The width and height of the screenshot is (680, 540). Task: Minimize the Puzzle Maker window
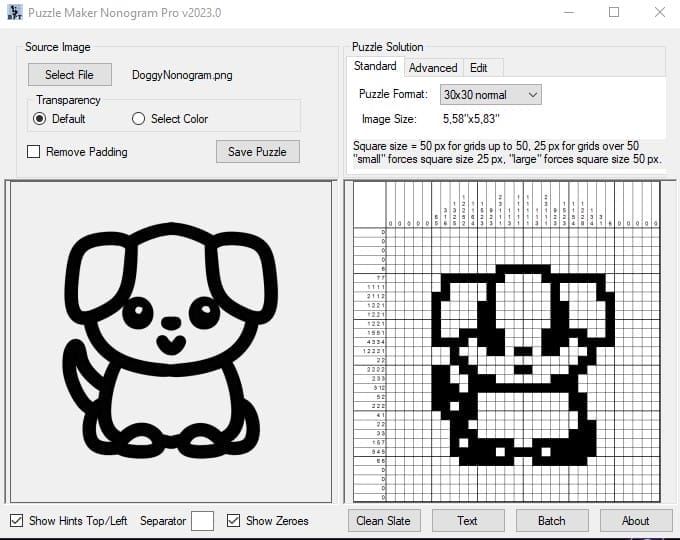pyautogui.click(x=568, y=13)
